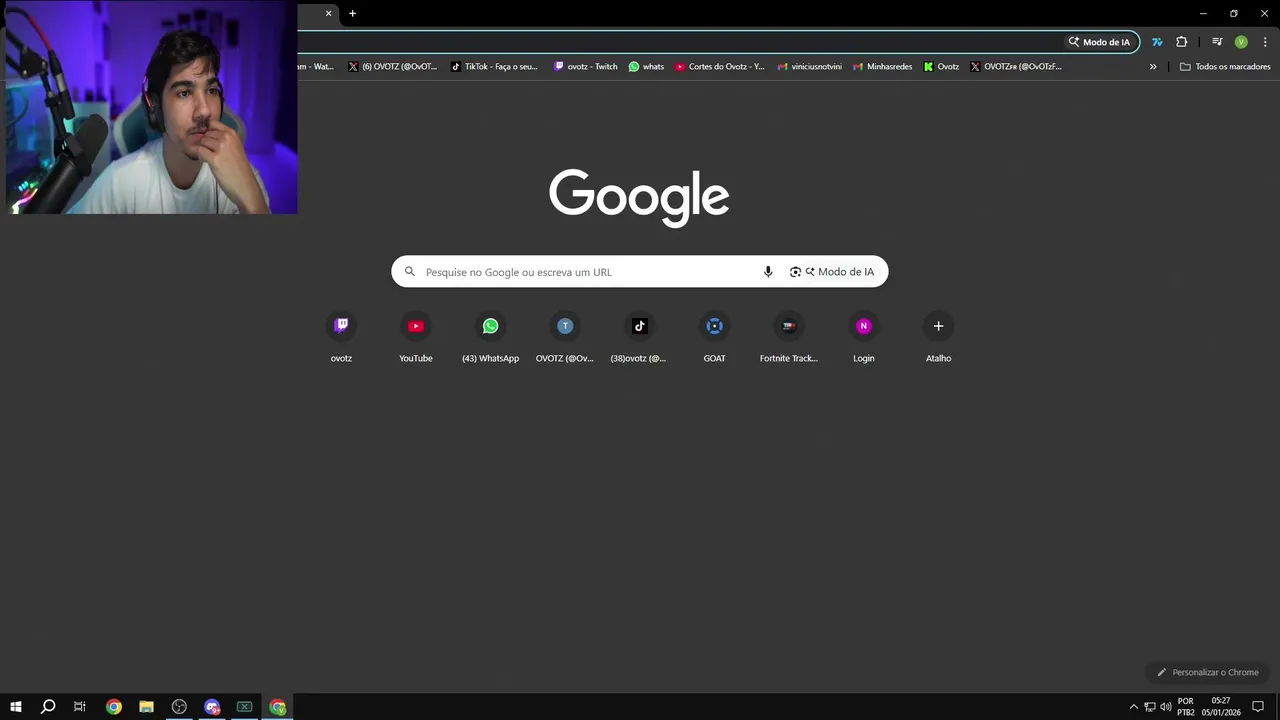The height and width of the screenshot is (720, 1280).
Task: Click Personalizar o Chrome button
Action: (x=1207, y=672)
